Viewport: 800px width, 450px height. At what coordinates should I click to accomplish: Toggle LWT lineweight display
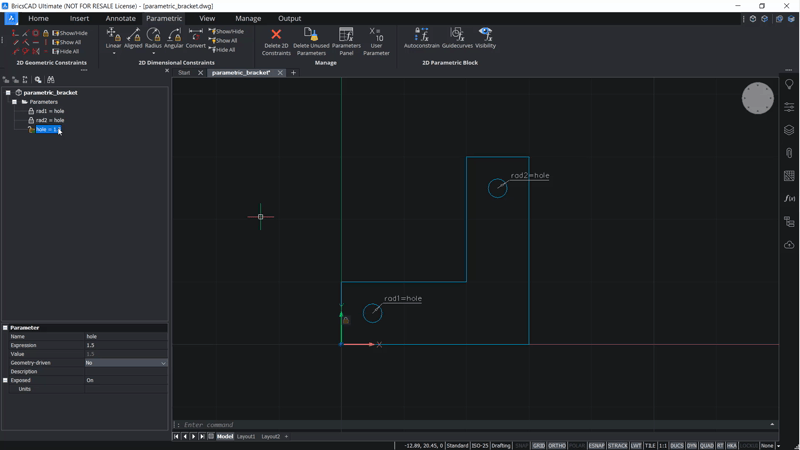pos(636,445)
